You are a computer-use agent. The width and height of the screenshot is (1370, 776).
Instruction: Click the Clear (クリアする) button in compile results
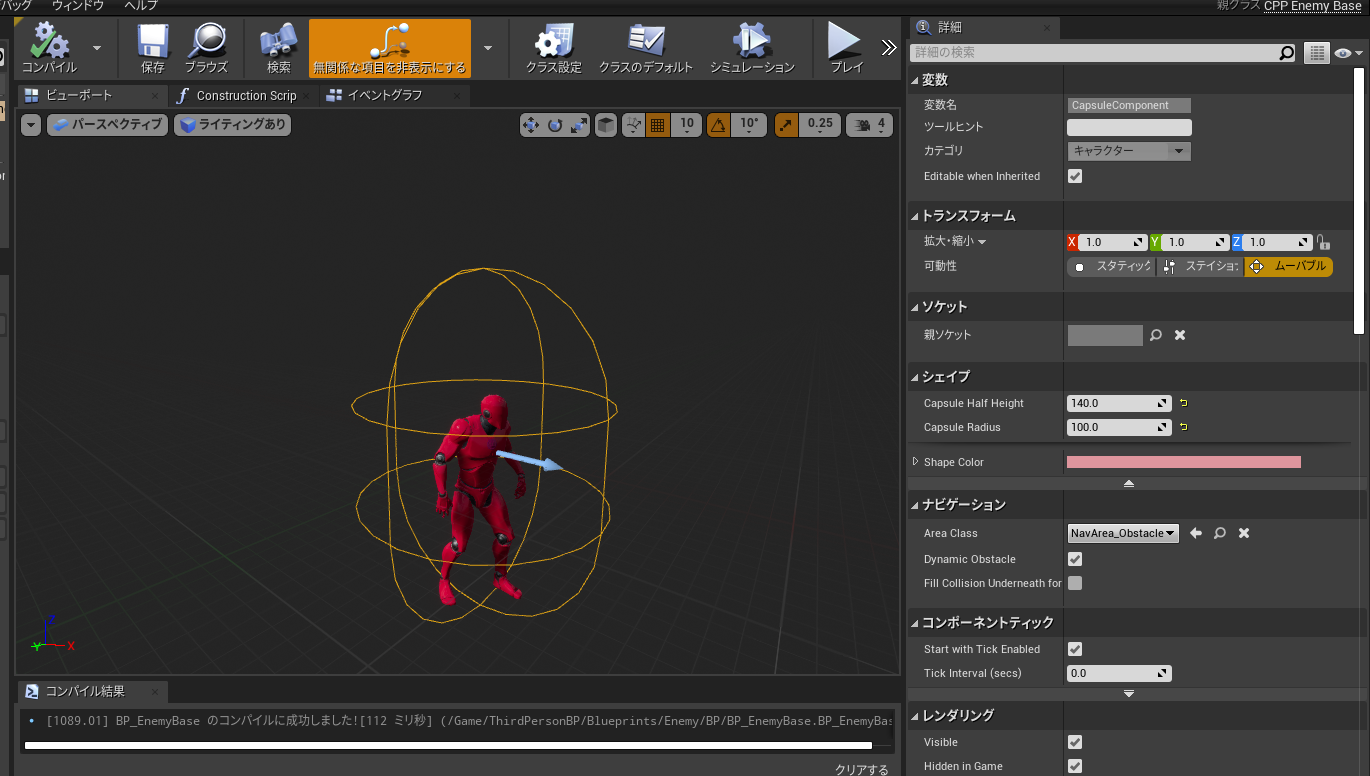[861, 769]
